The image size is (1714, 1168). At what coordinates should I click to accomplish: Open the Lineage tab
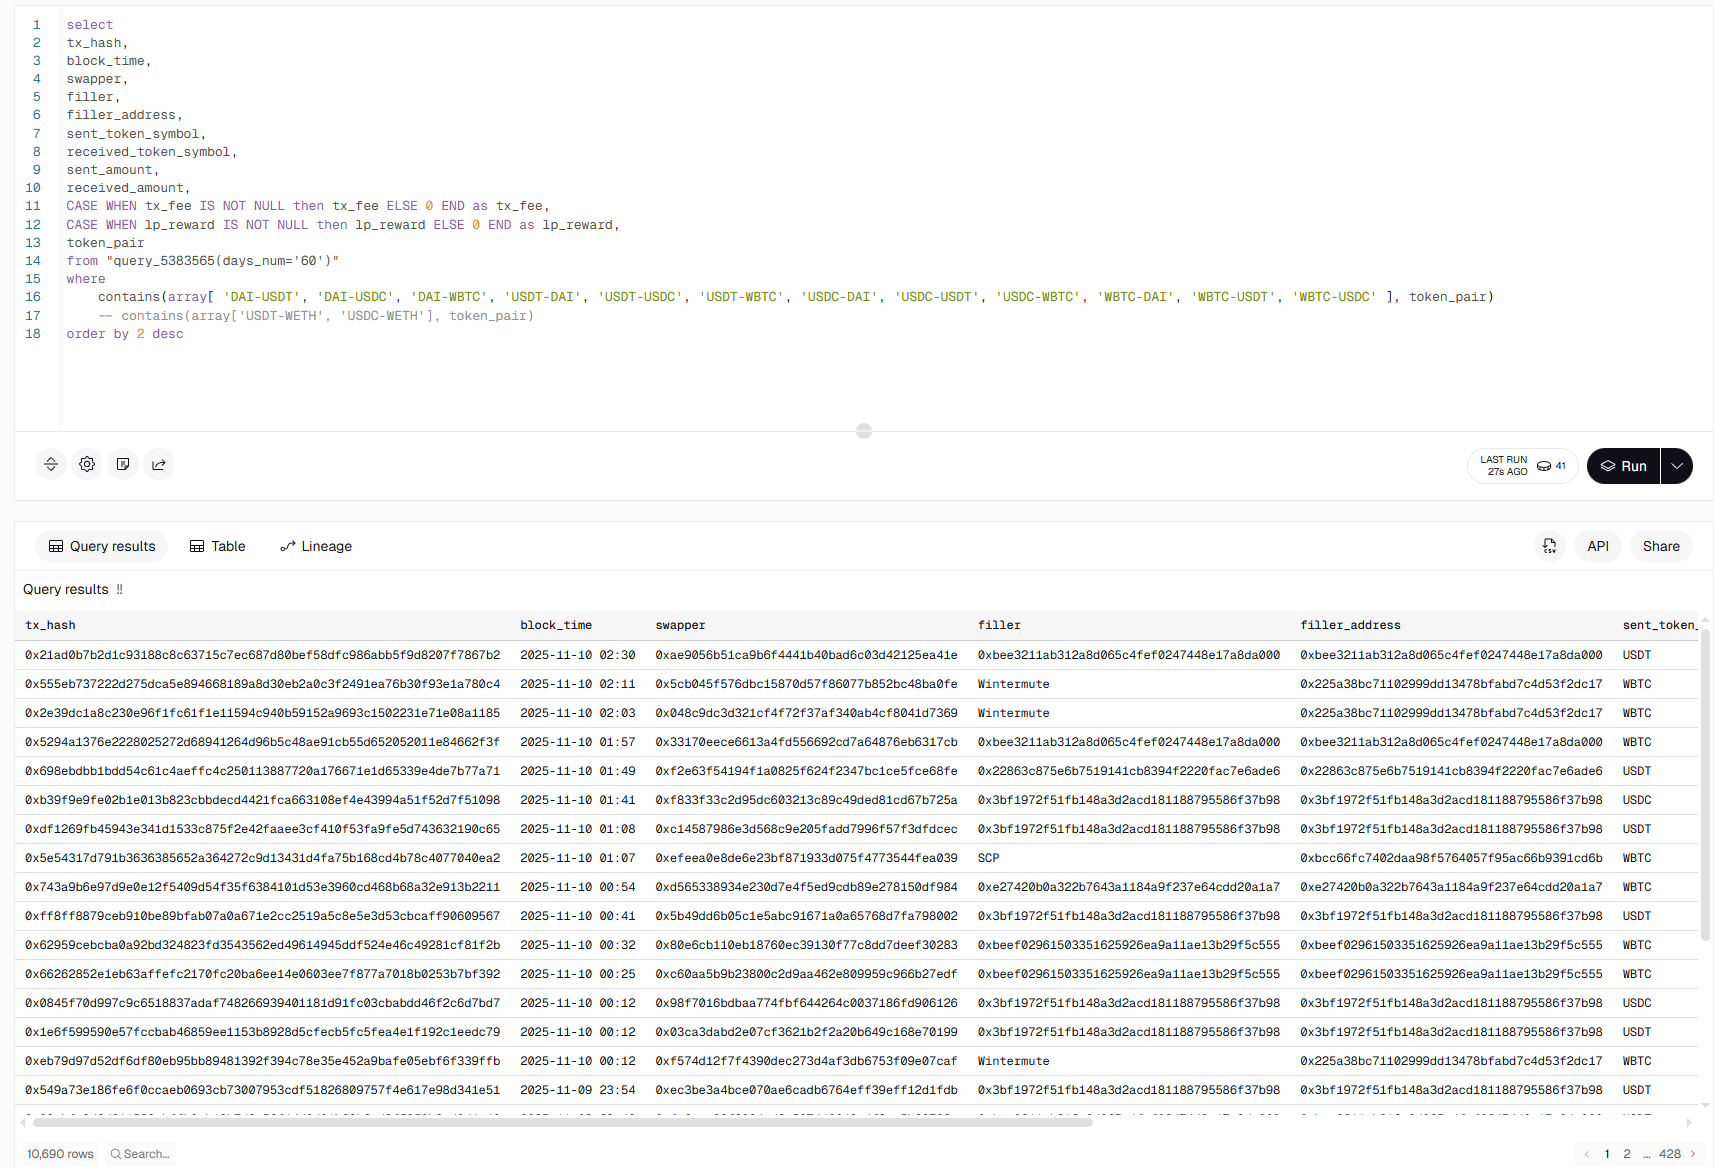click(316, 546)
